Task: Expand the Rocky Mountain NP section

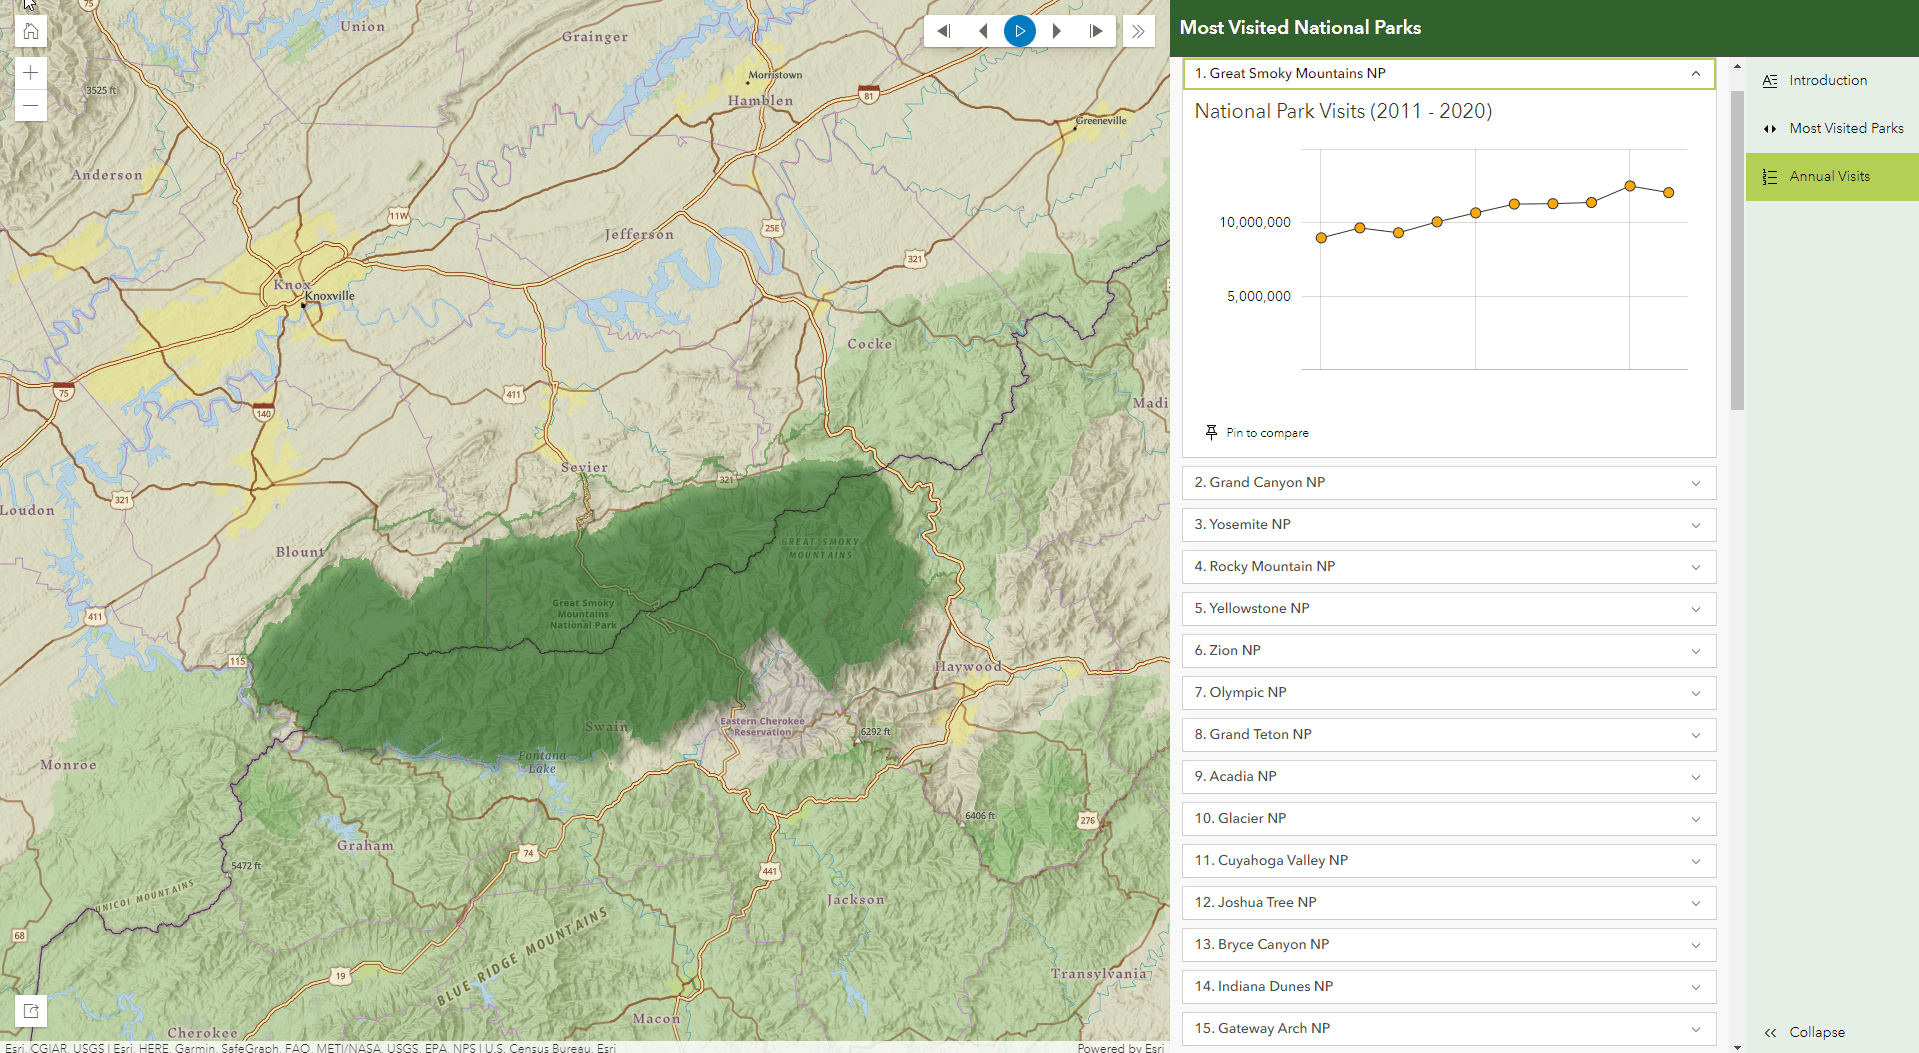Action: click(1449, 567)
